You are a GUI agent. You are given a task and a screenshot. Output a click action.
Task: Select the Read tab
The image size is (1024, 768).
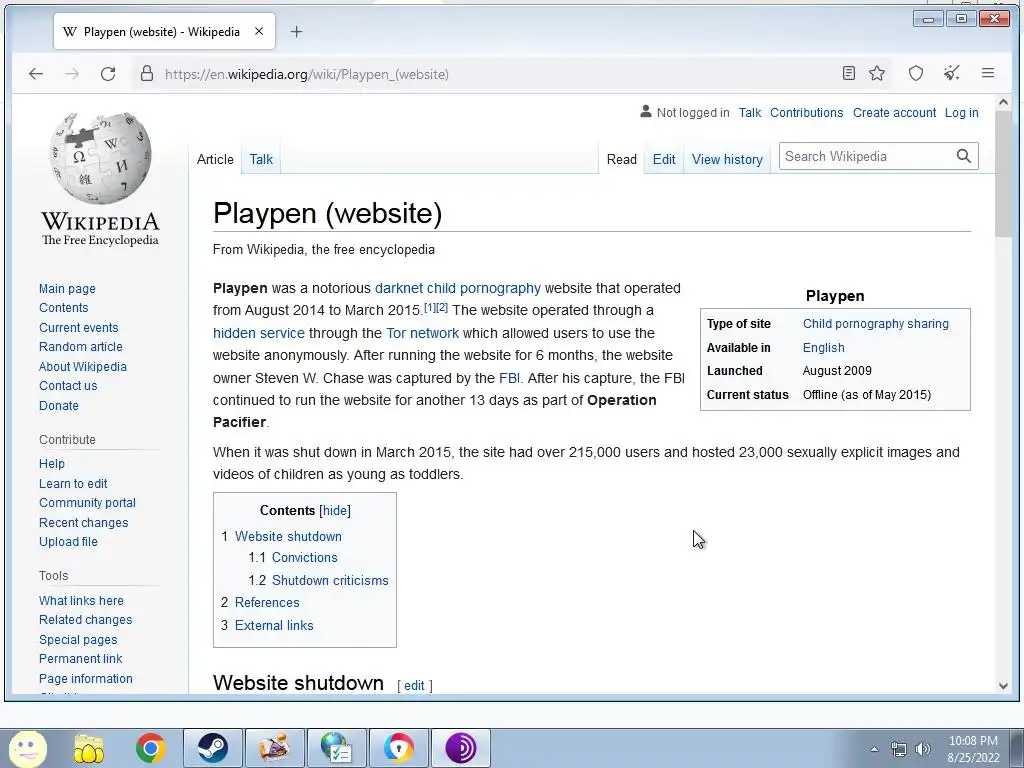point(622,159)
